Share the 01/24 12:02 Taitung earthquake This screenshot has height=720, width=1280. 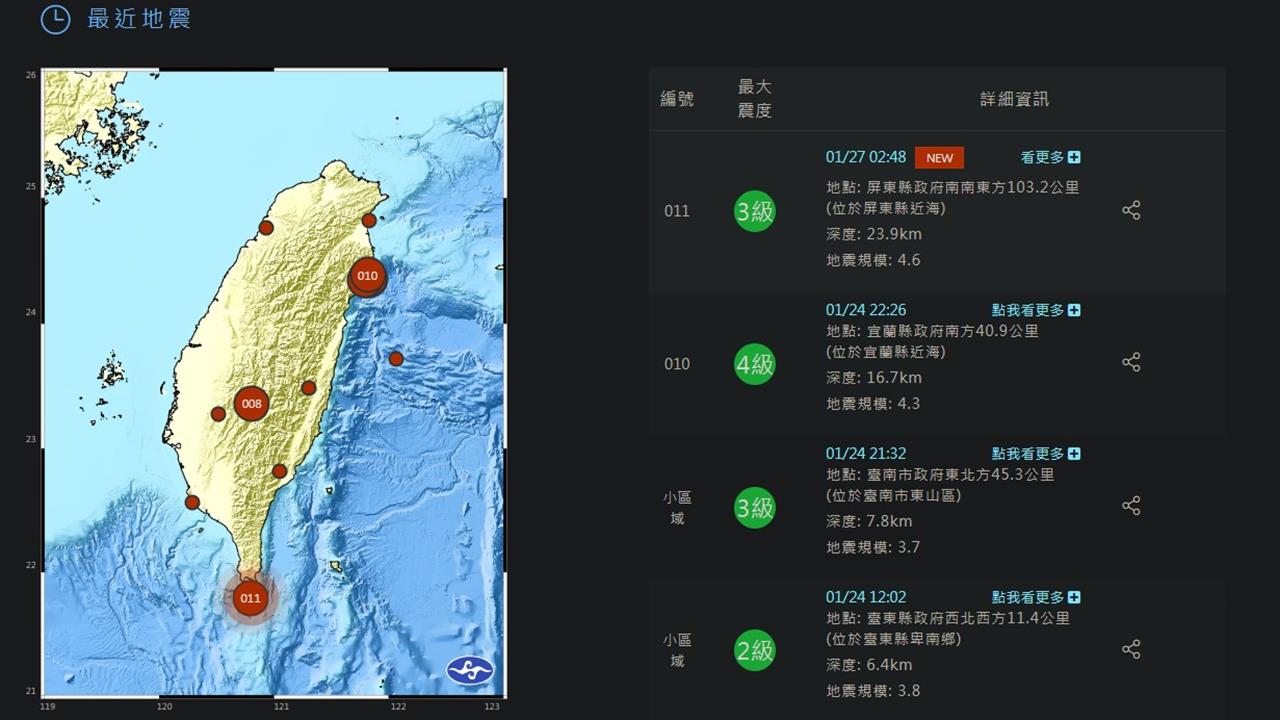coord(1132,649)
